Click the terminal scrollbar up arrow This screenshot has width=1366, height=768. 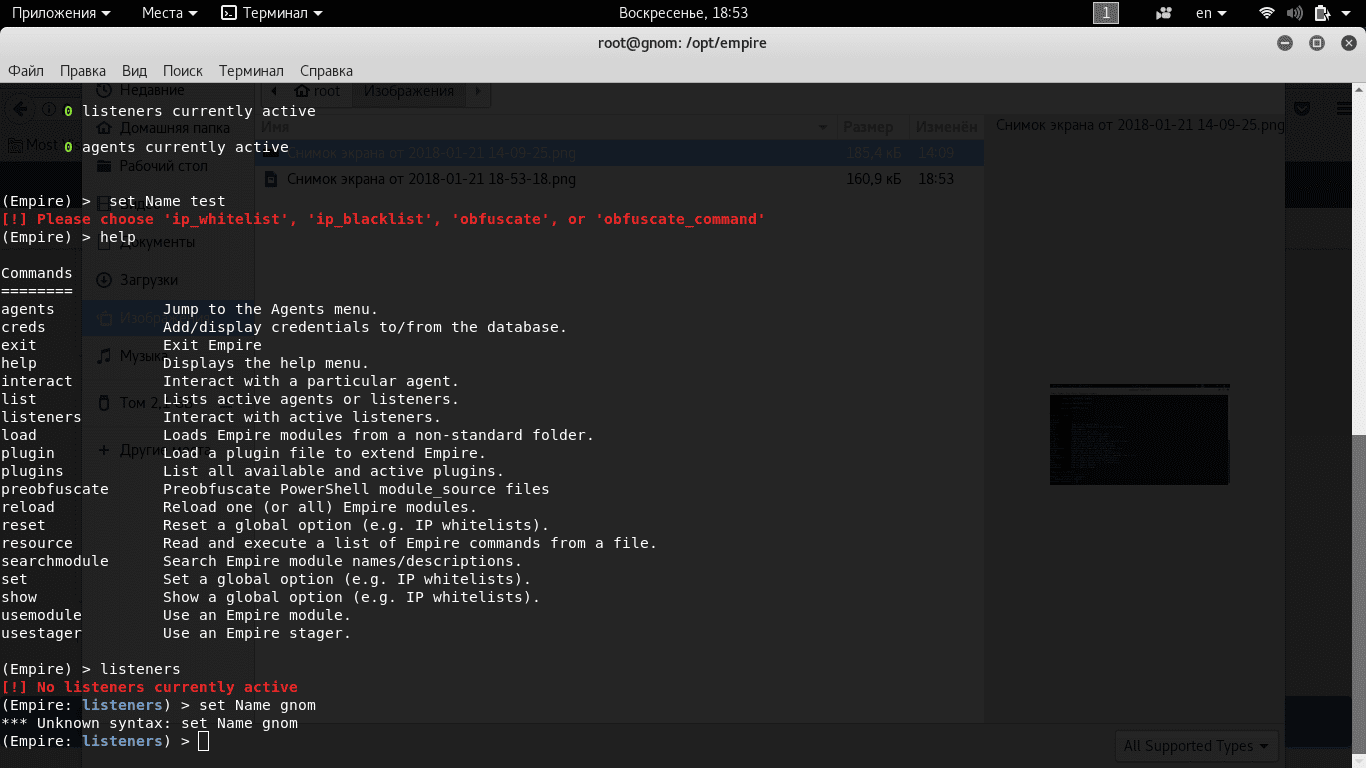coord(1359,92)
